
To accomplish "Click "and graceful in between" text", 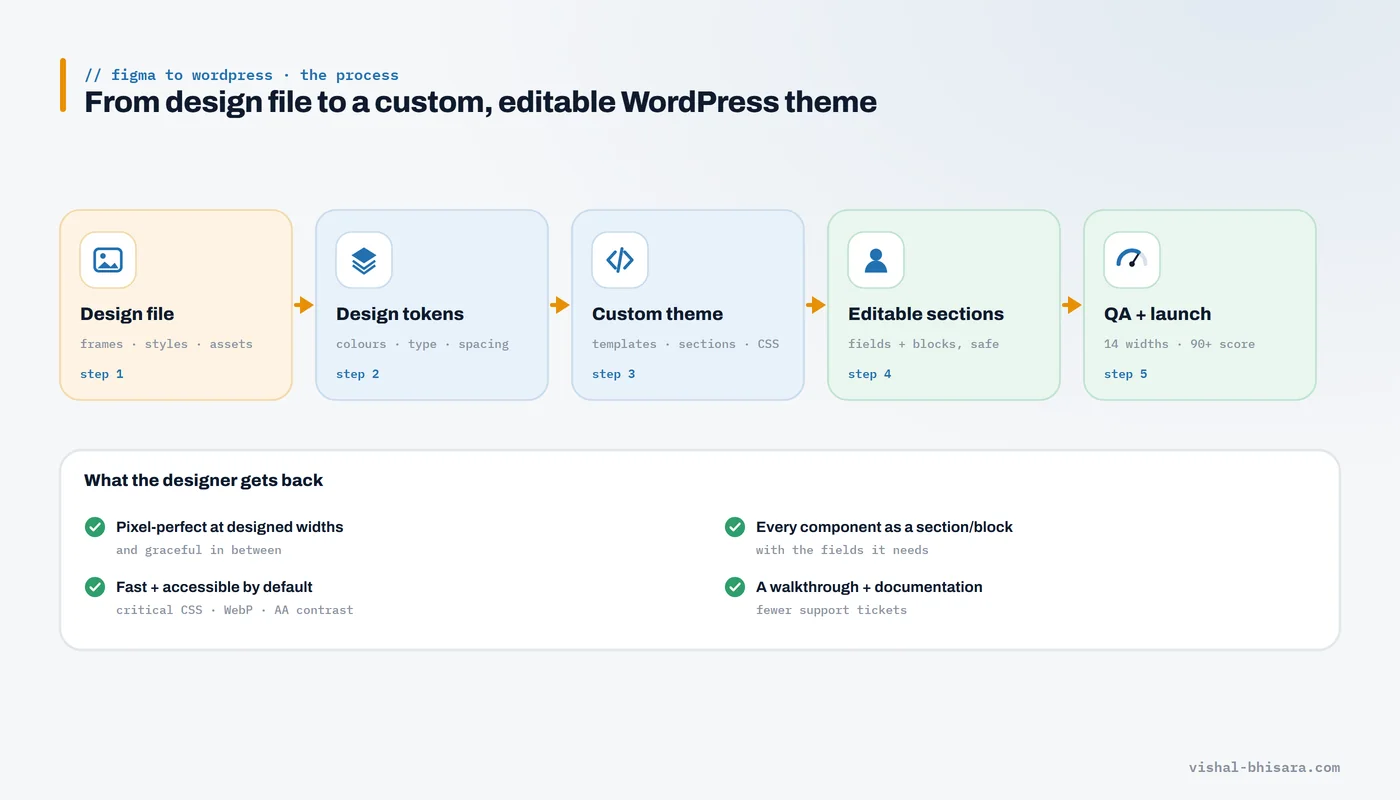I will coord(198,550).
